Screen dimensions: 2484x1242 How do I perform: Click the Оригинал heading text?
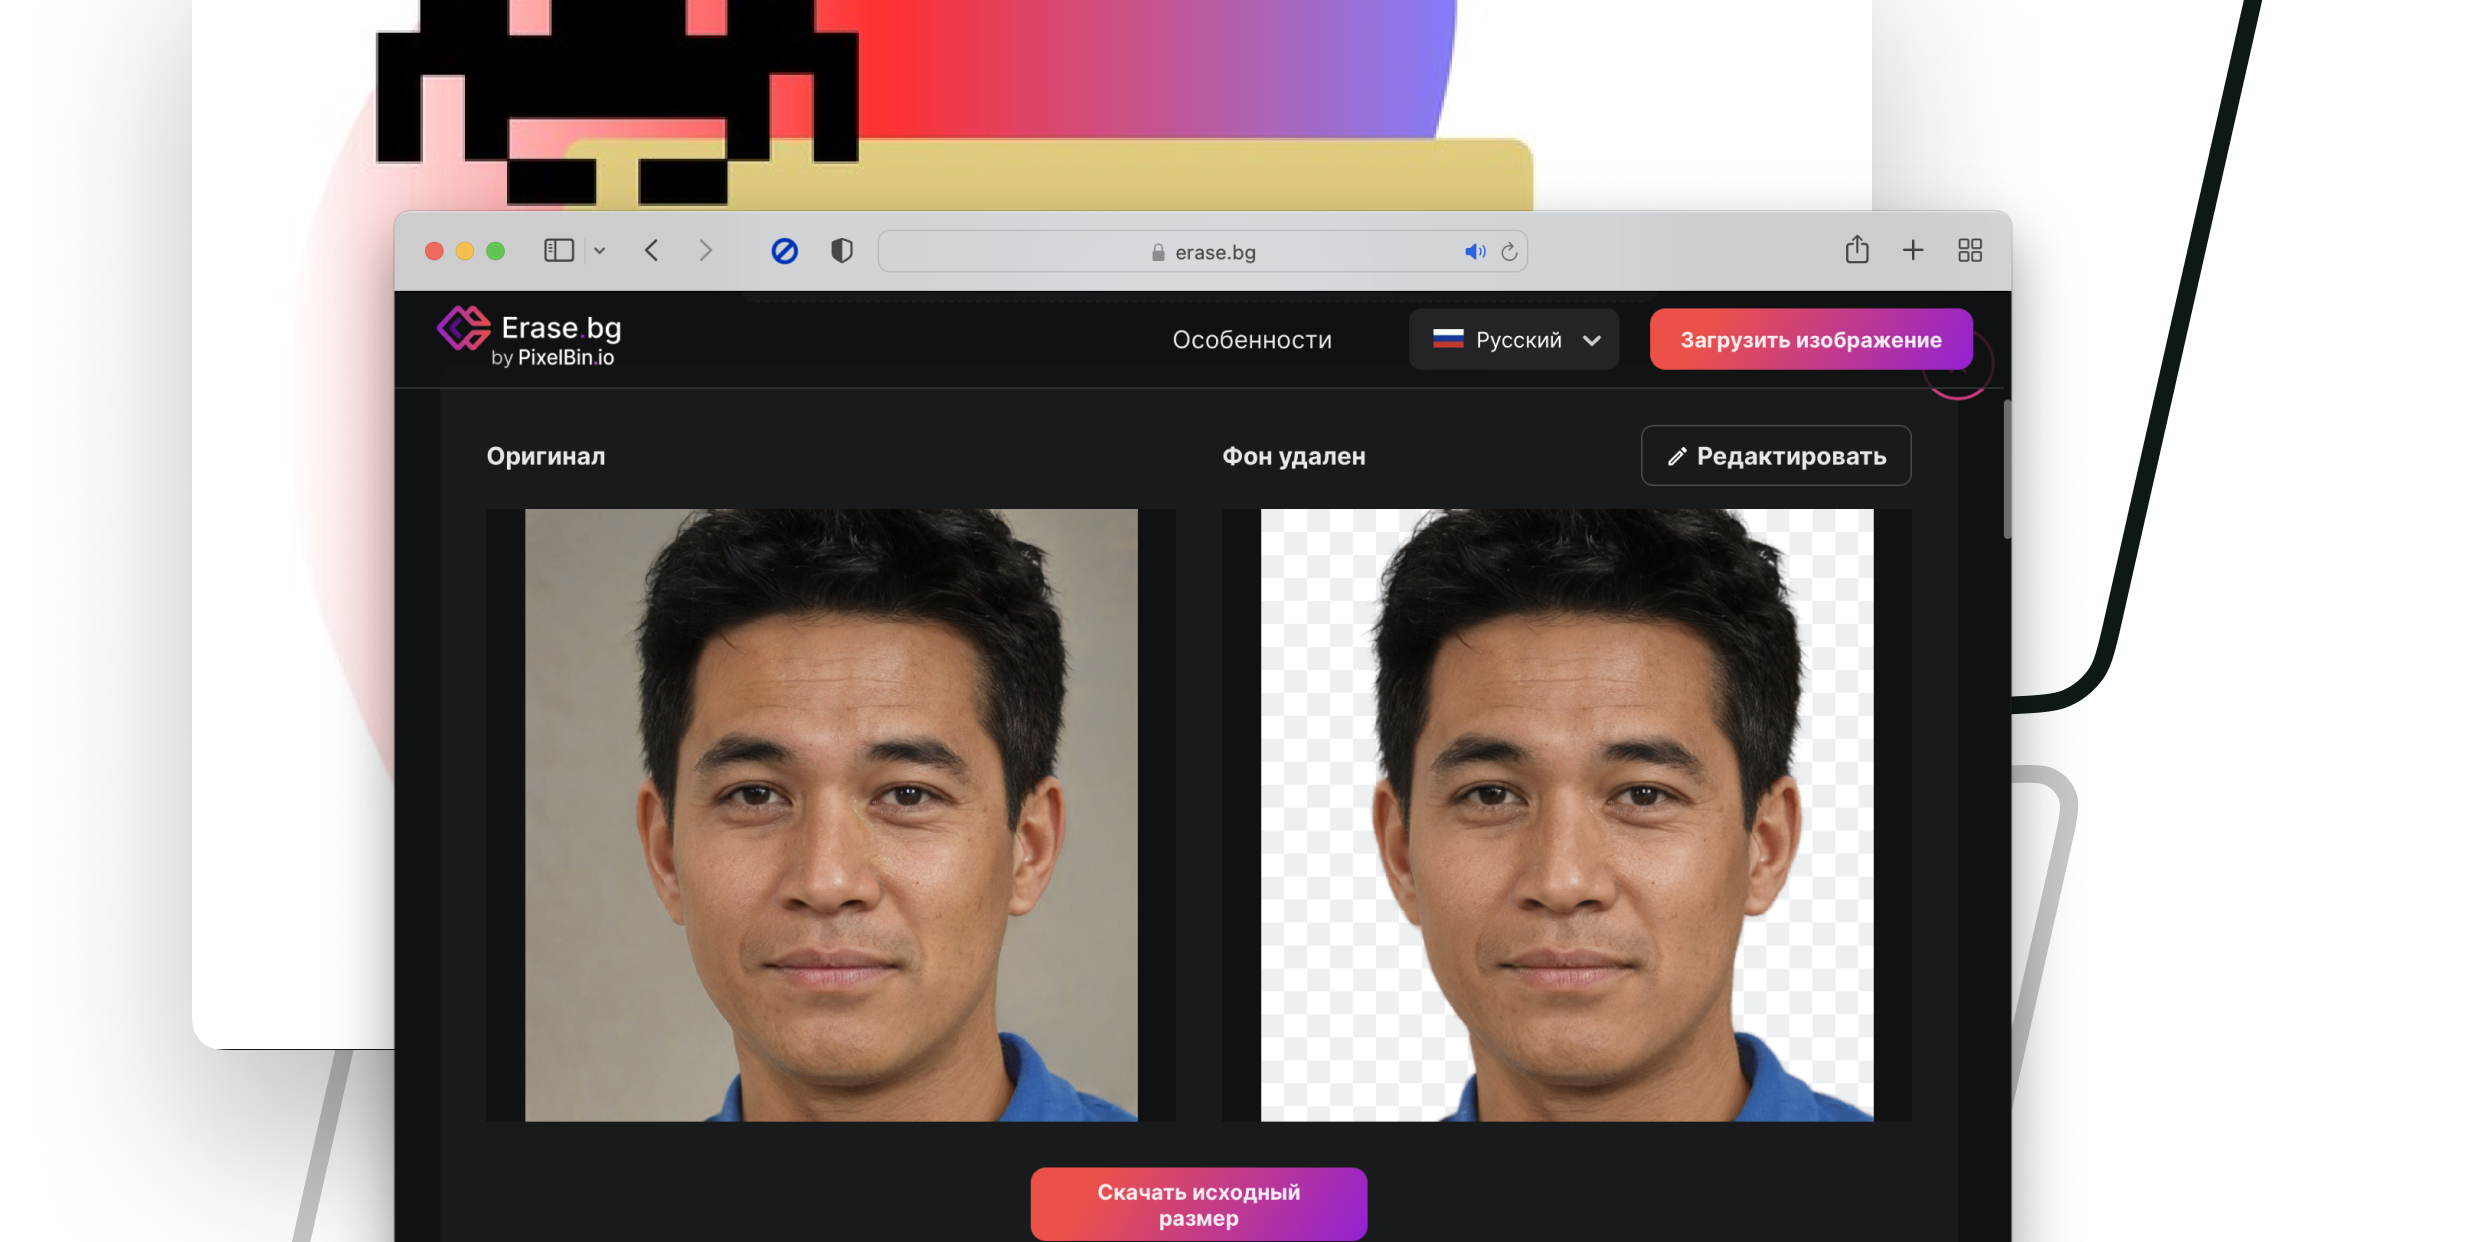(546, 456)
